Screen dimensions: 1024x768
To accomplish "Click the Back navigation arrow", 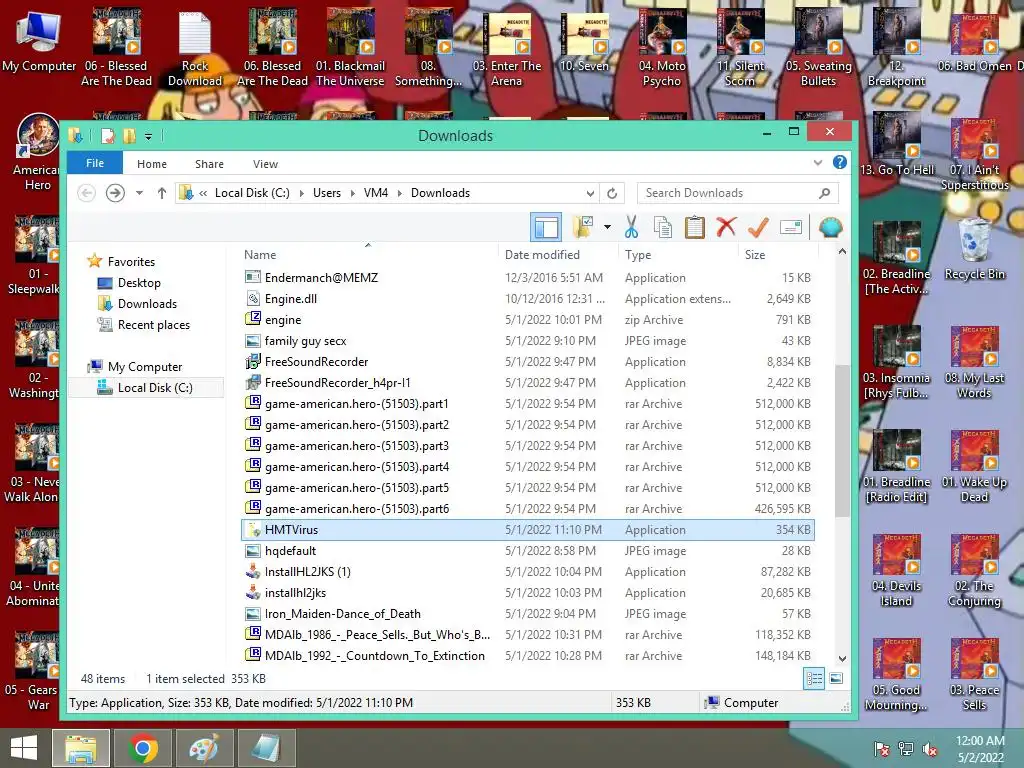I will [86, 193].
